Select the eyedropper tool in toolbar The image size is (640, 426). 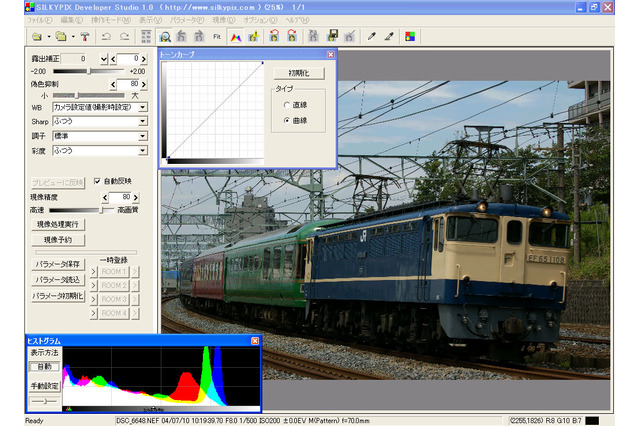[370, 36]
